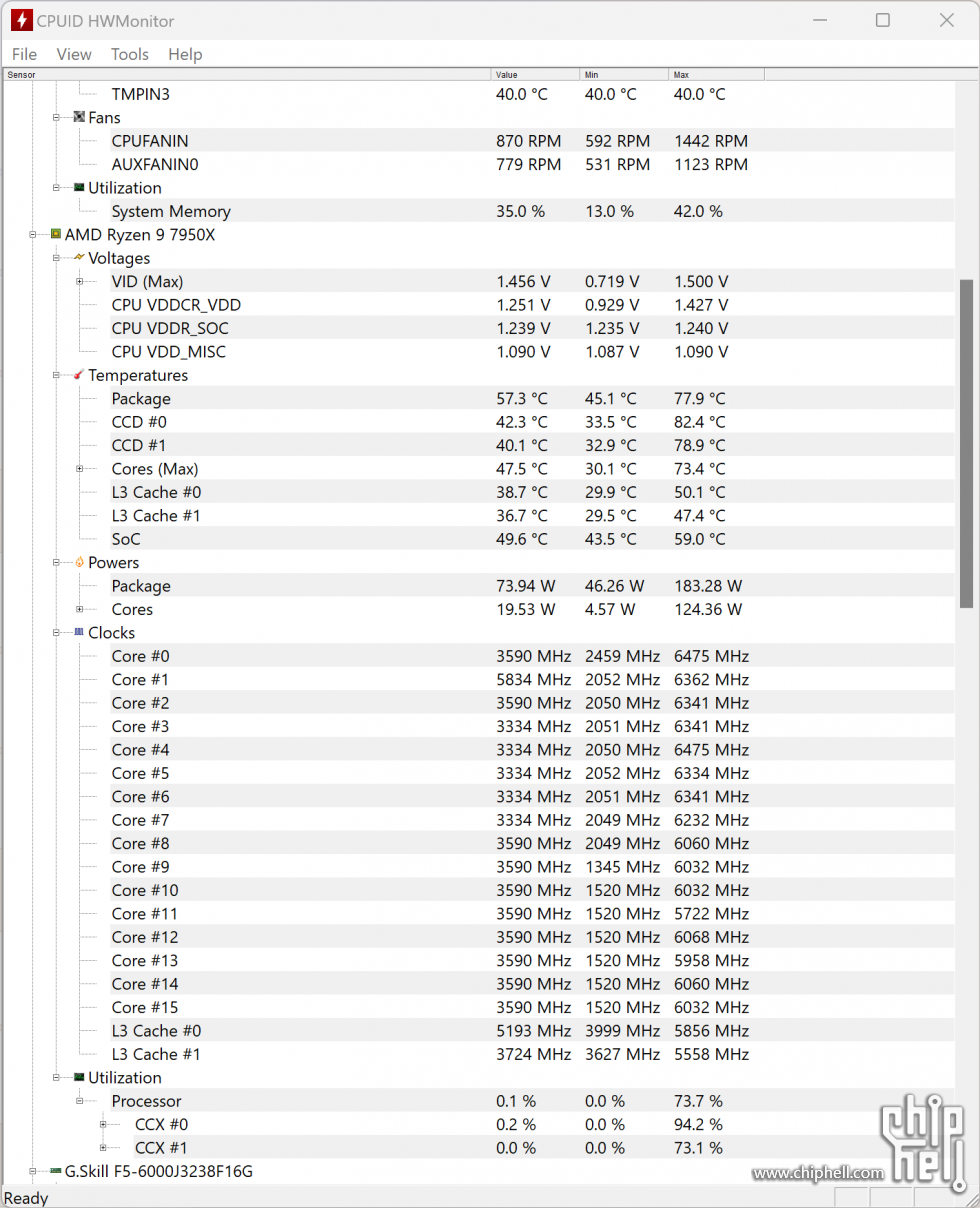Maximize the HWMonitor window

(882, 20)
